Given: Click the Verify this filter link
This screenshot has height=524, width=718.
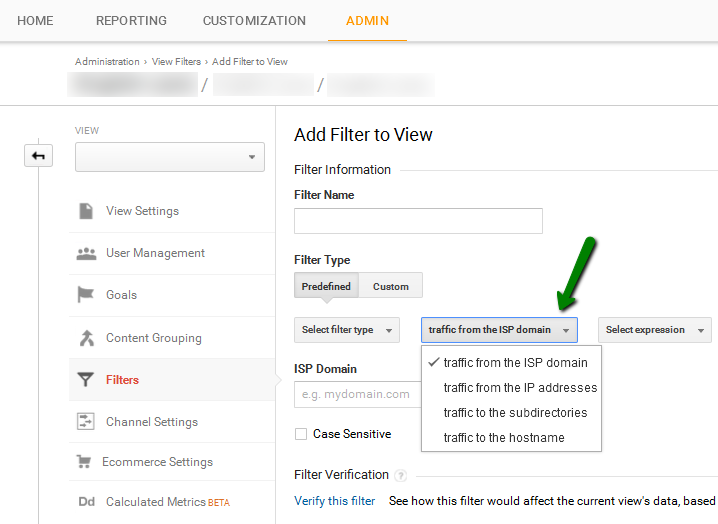Looking at the screenshot, I should pos(335,501).
